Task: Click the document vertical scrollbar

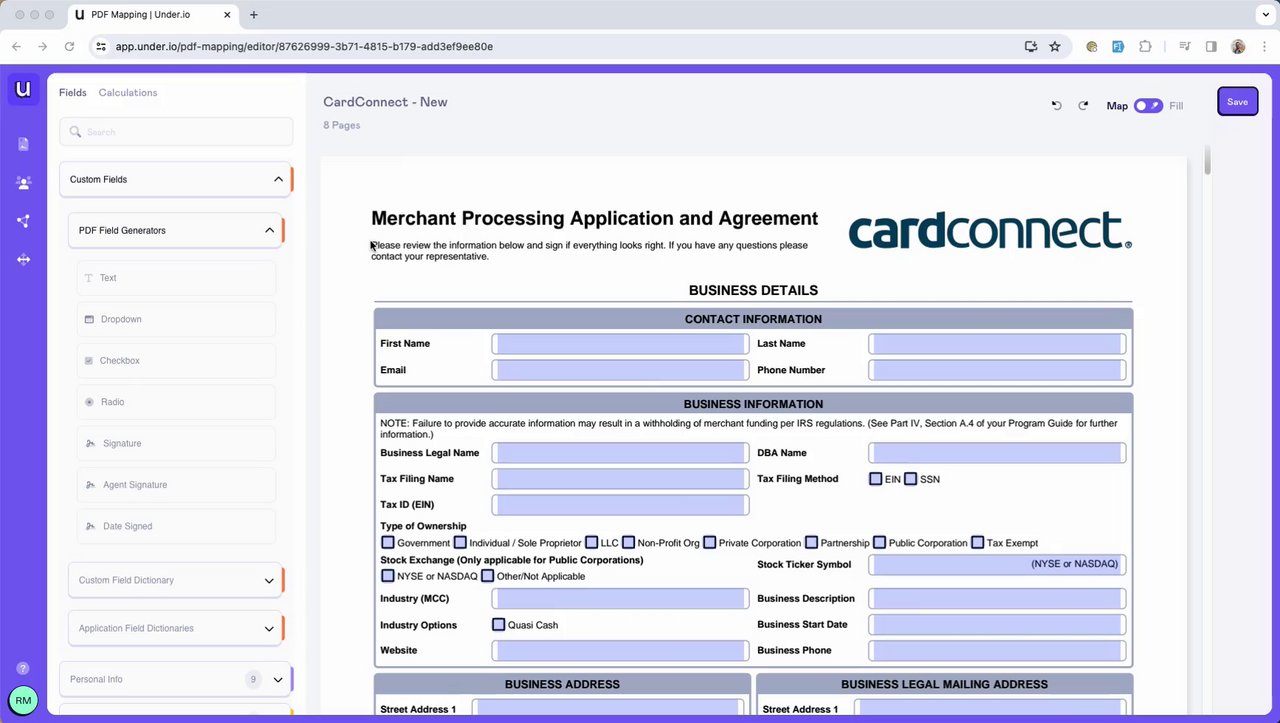Action: [x=1207, y=160]
